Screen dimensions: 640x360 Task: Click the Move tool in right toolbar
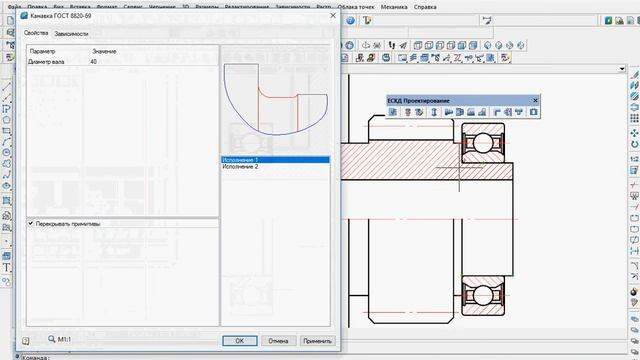point(634,133)
